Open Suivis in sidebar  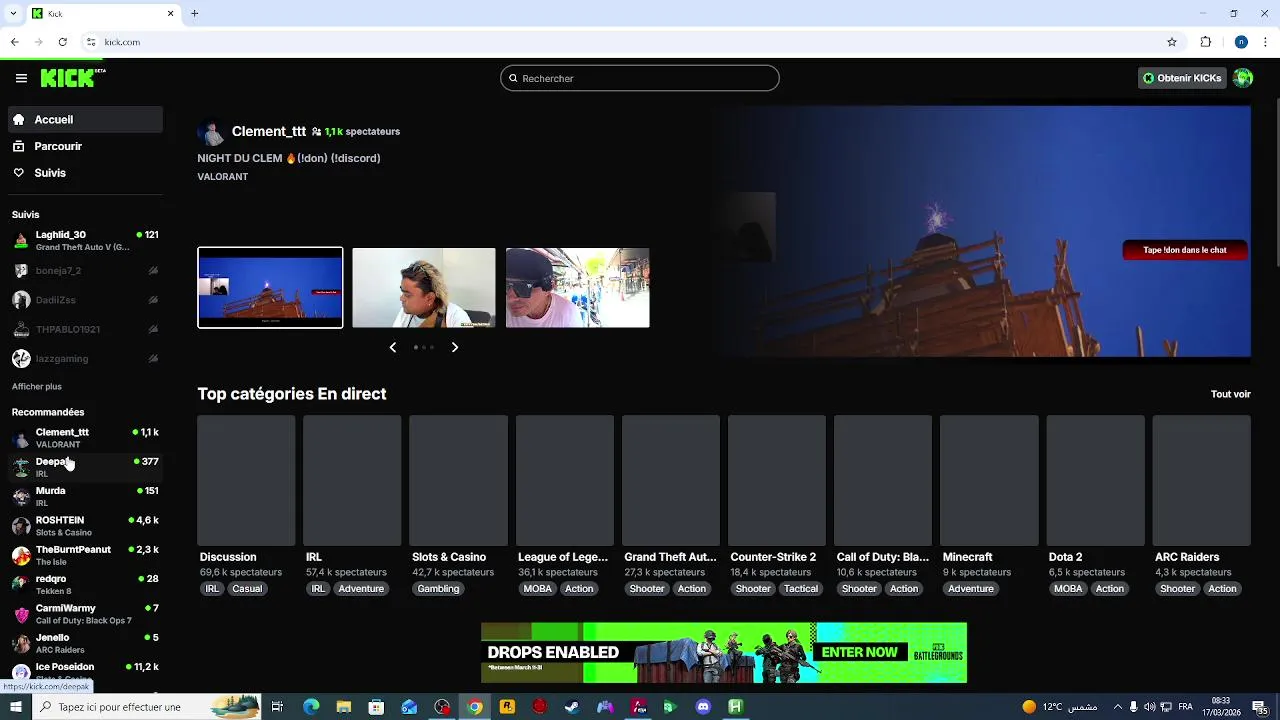[x=86, y=173]
